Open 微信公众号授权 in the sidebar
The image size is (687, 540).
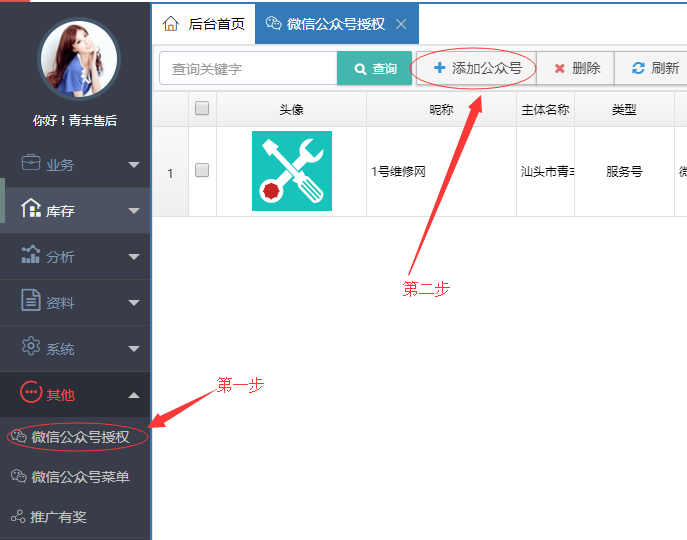pyautogui.click(x=75, y=437)
